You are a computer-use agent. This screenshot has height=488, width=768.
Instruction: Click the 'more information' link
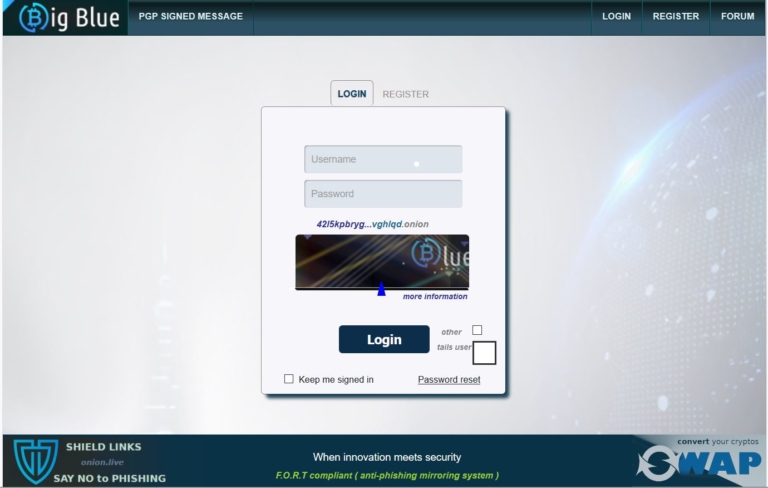point(435,296)
